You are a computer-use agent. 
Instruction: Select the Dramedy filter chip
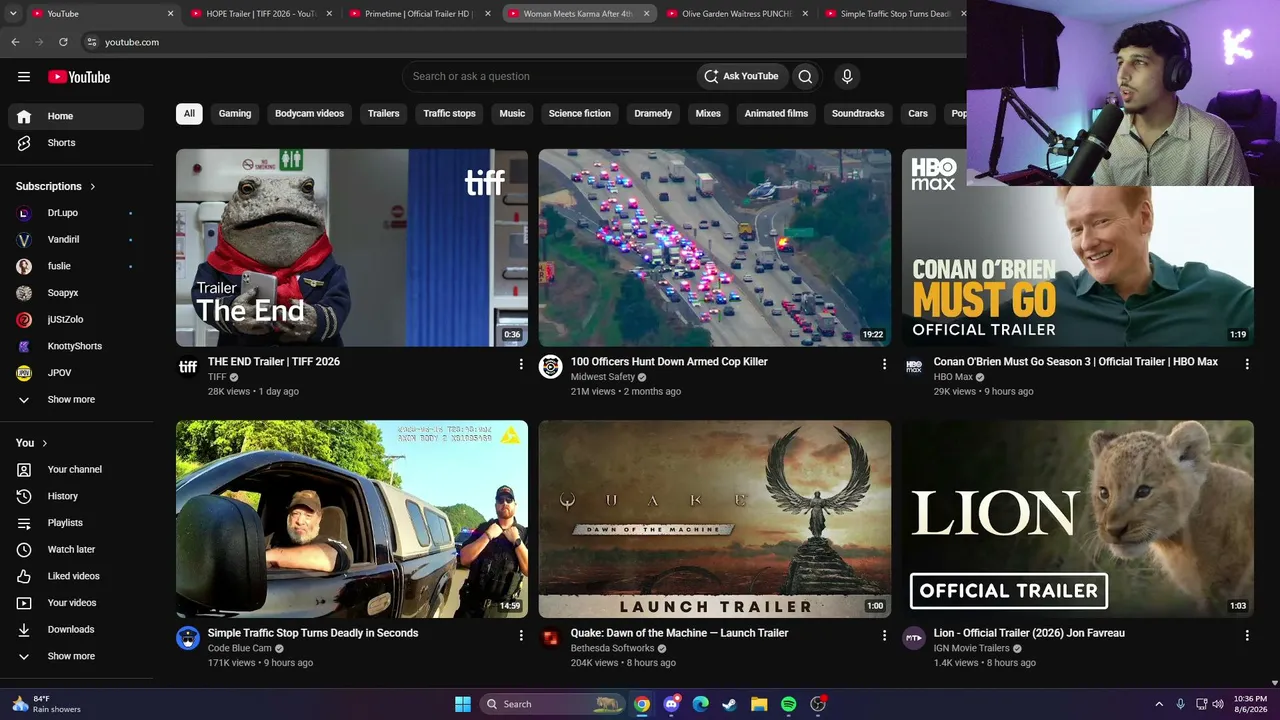[653, 113]
